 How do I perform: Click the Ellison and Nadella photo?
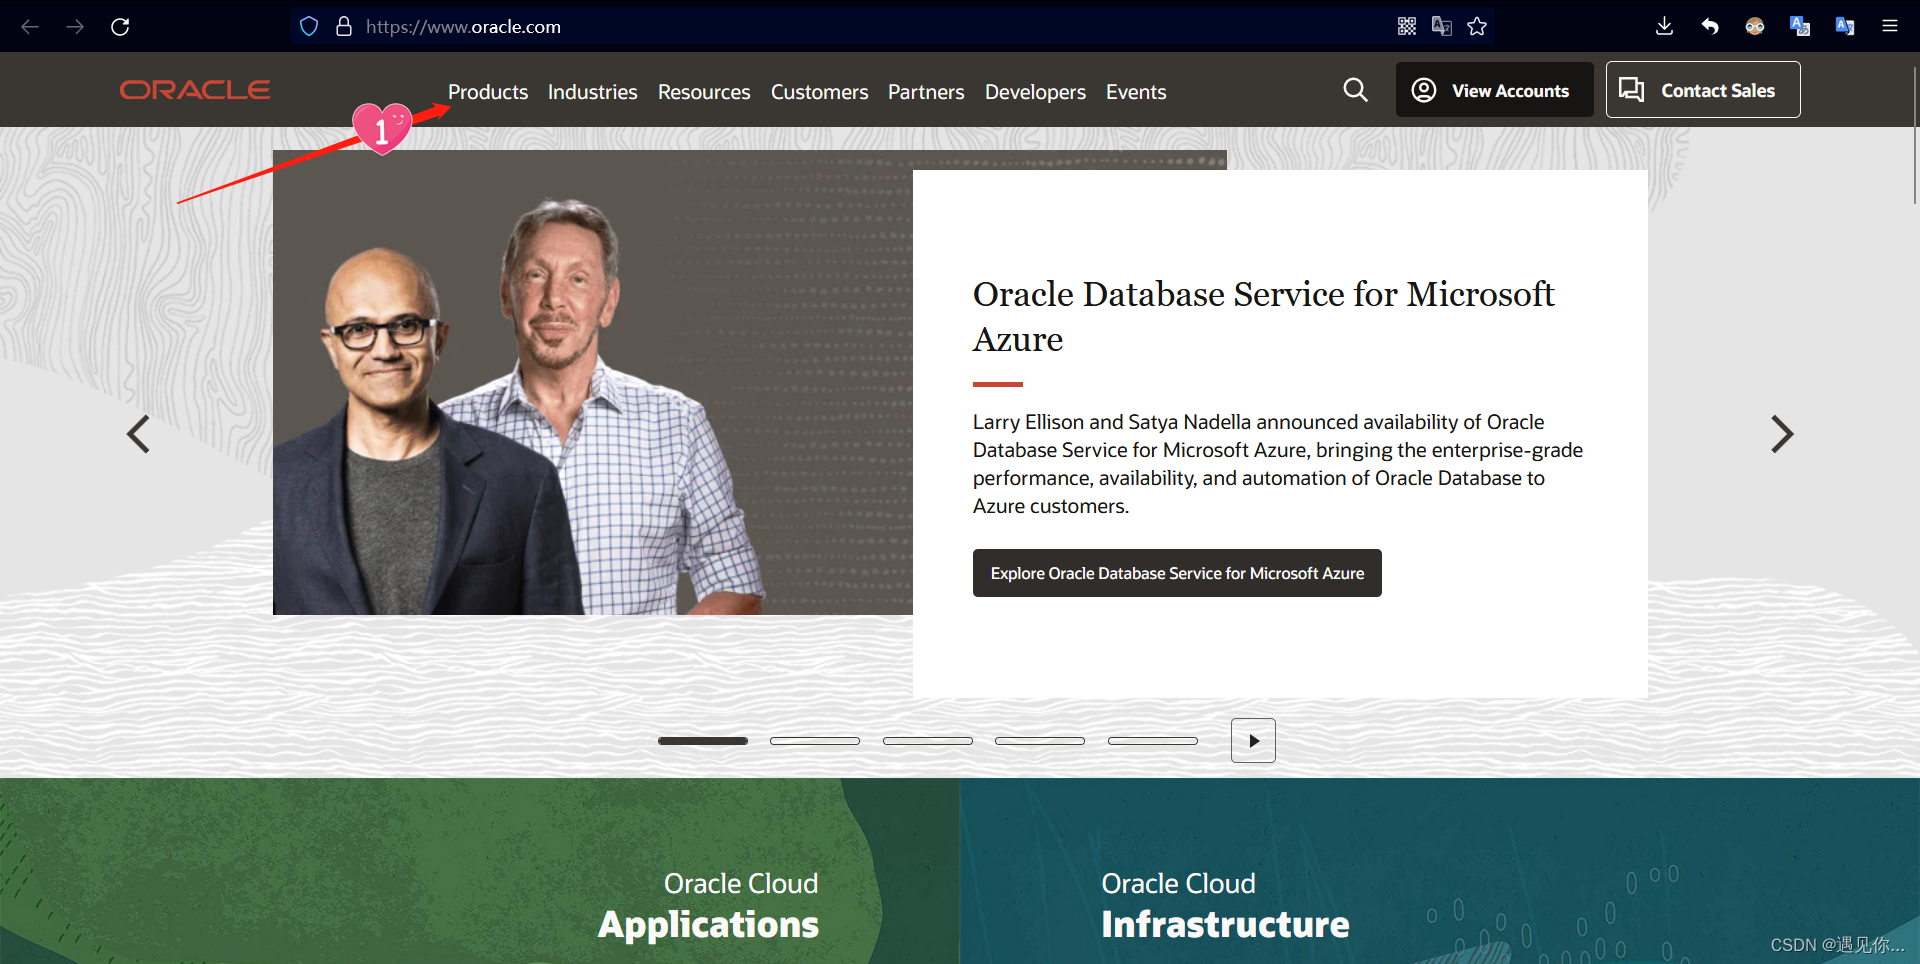tap(593, 383)
